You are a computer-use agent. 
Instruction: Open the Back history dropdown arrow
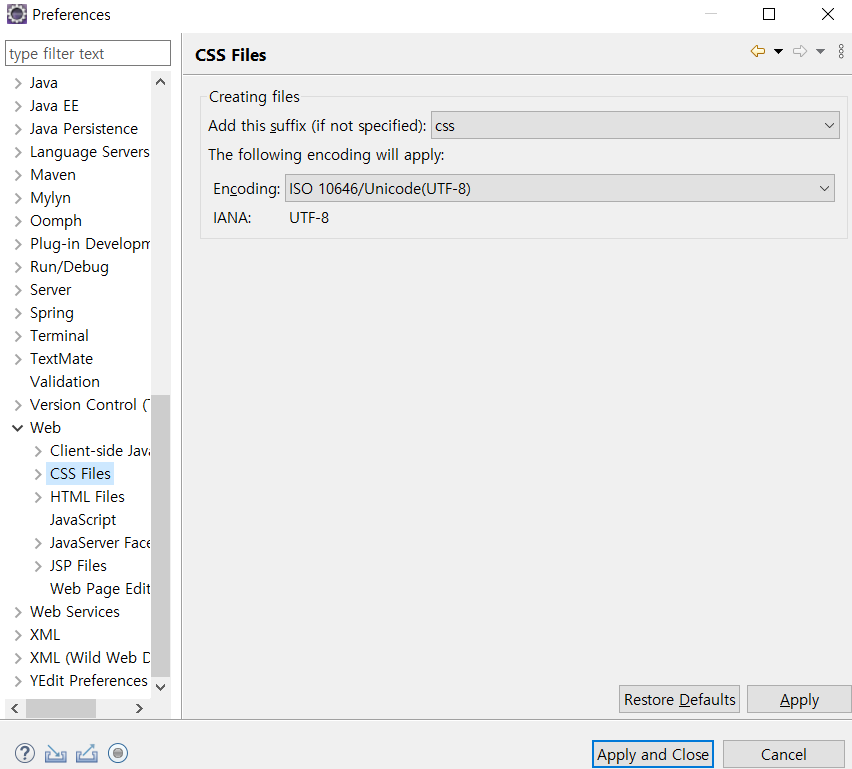click(779, 52)
